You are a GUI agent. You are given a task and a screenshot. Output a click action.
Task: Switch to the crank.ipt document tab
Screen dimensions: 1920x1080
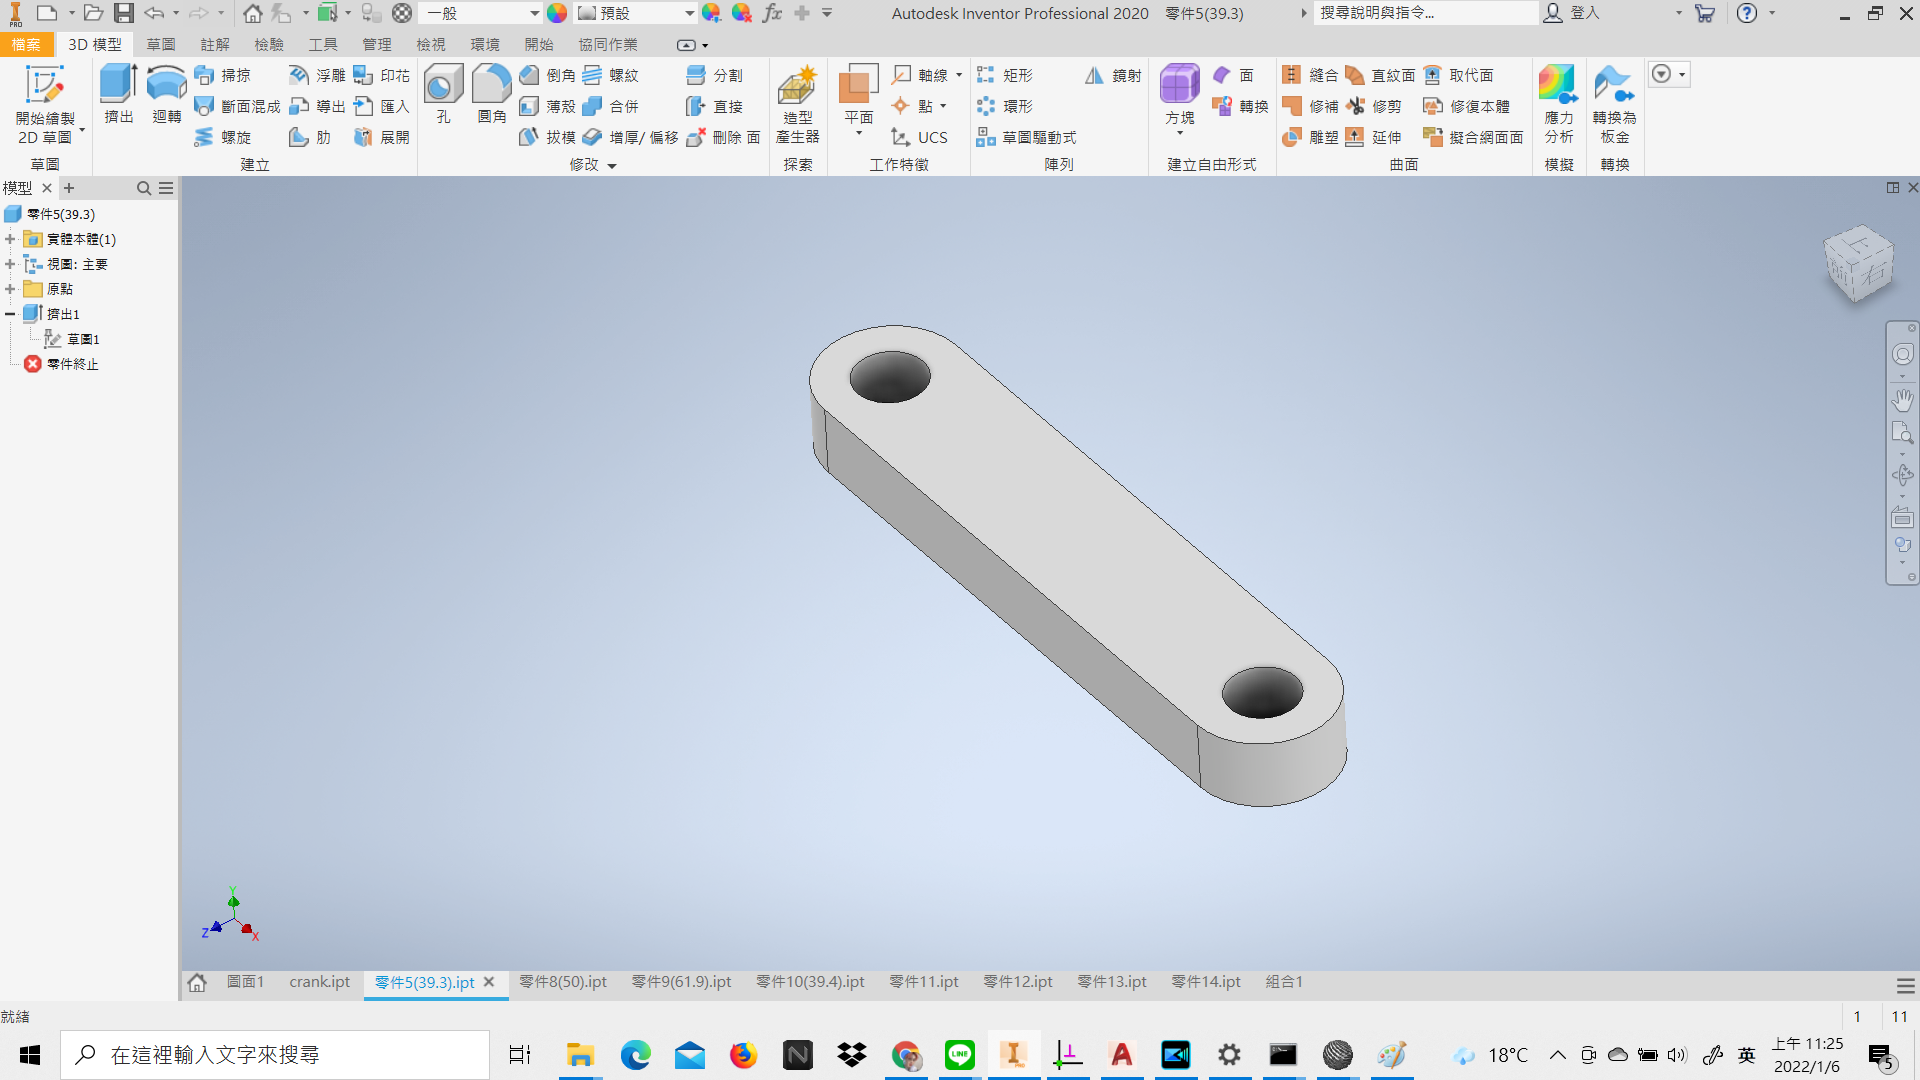coord(320,982)
